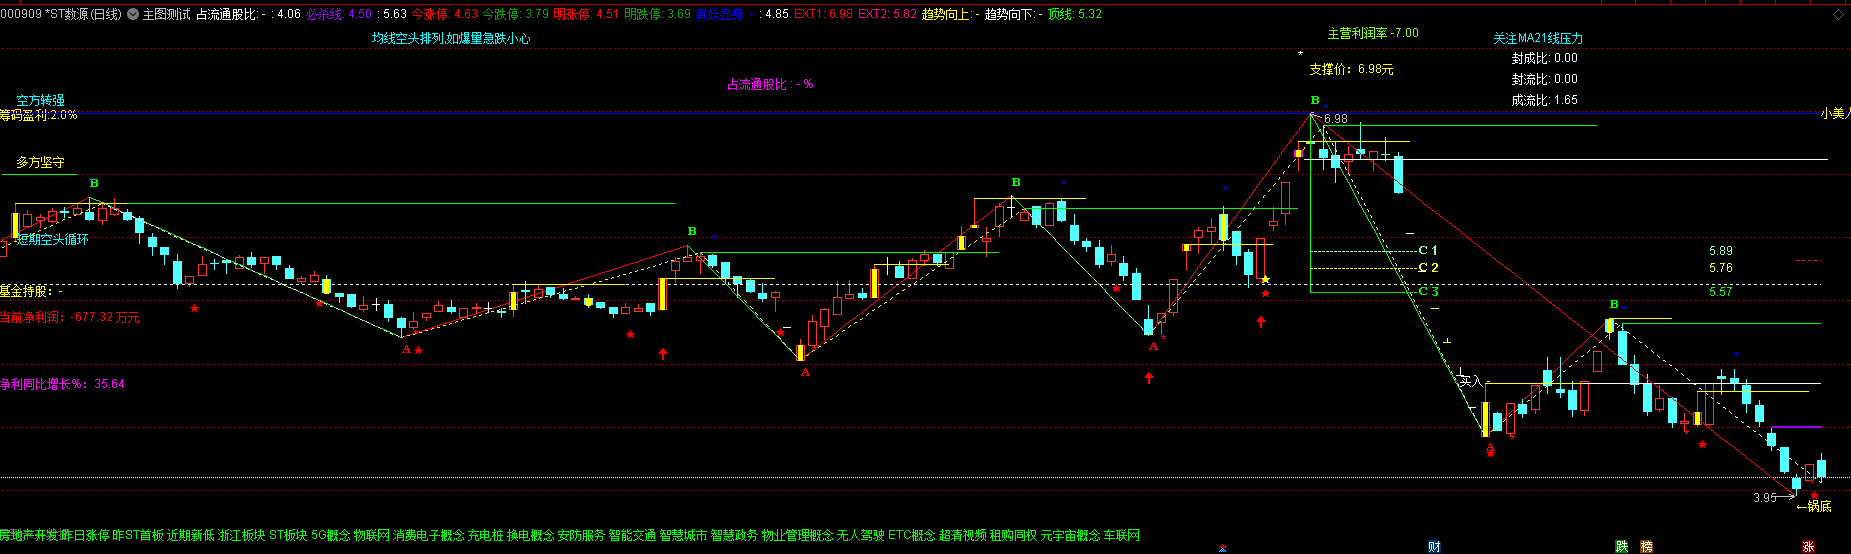Click the 主营利润率 -7.00 label
The height and width of the screenshot is (554, 1851).
tap(1373, 33)
